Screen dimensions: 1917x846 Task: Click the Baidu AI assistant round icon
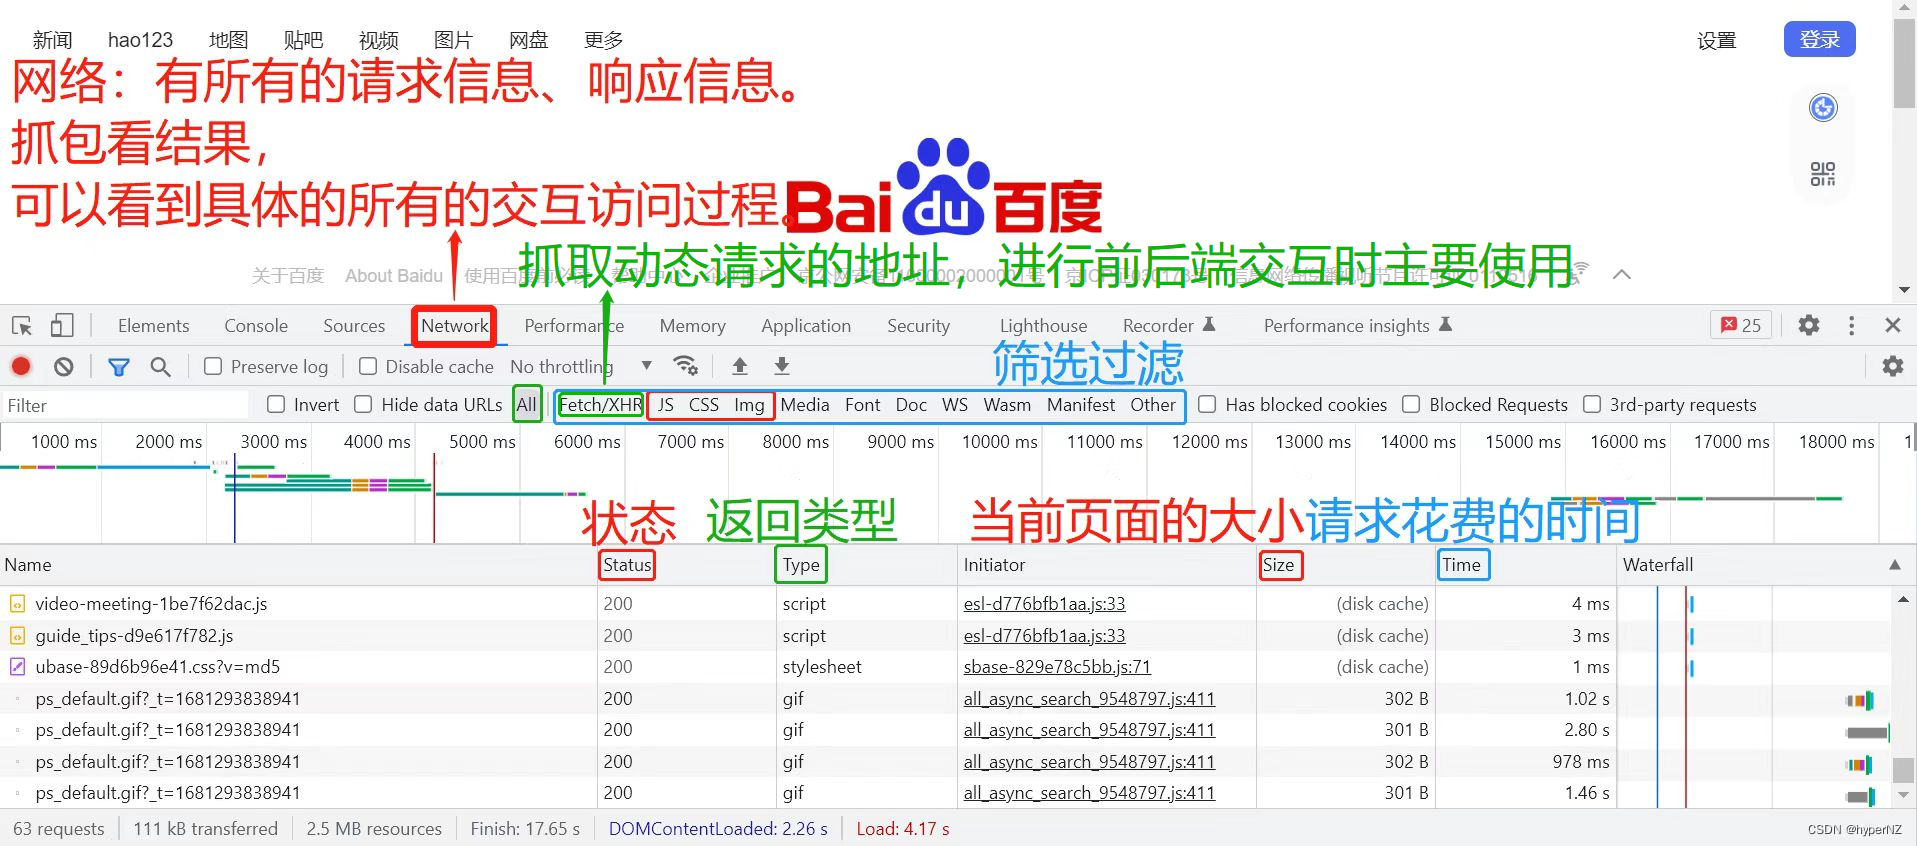(1823, 108)
